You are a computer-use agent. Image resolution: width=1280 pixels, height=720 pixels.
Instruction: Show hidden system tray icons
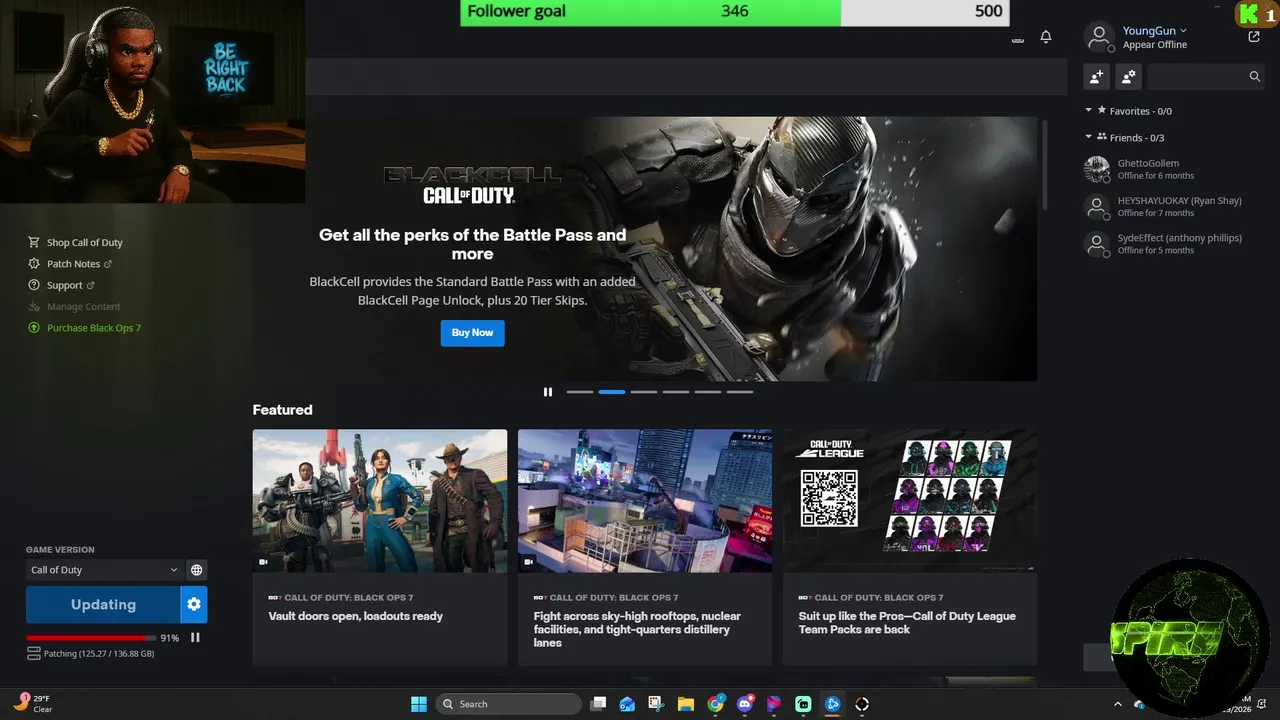(x=1118, y=704)
